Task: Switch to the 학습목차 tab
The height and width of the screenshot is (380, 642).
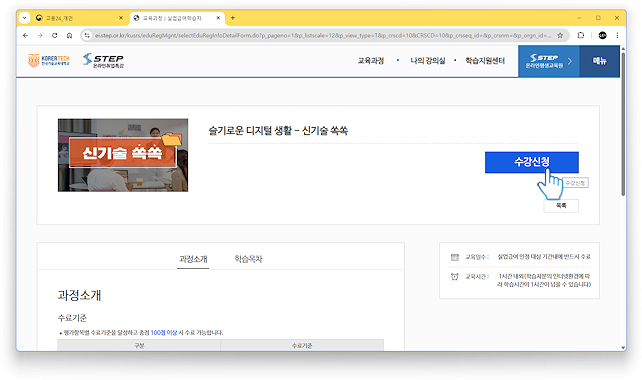Action: point(248,259)
